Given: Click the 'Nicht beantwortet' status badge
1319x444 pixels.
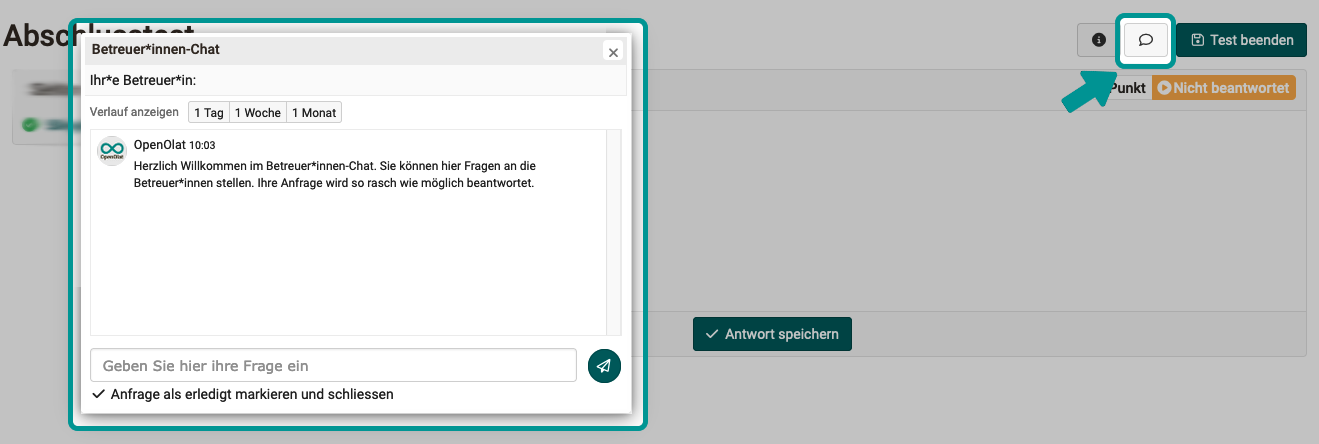Looking at the screenshot, I should pyautogui.click(x=1223, y=88).
